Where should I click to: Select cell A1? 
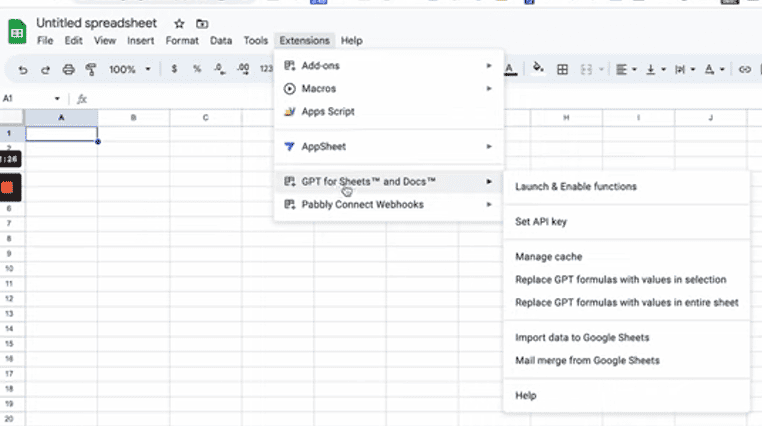(x=61, y=134)
